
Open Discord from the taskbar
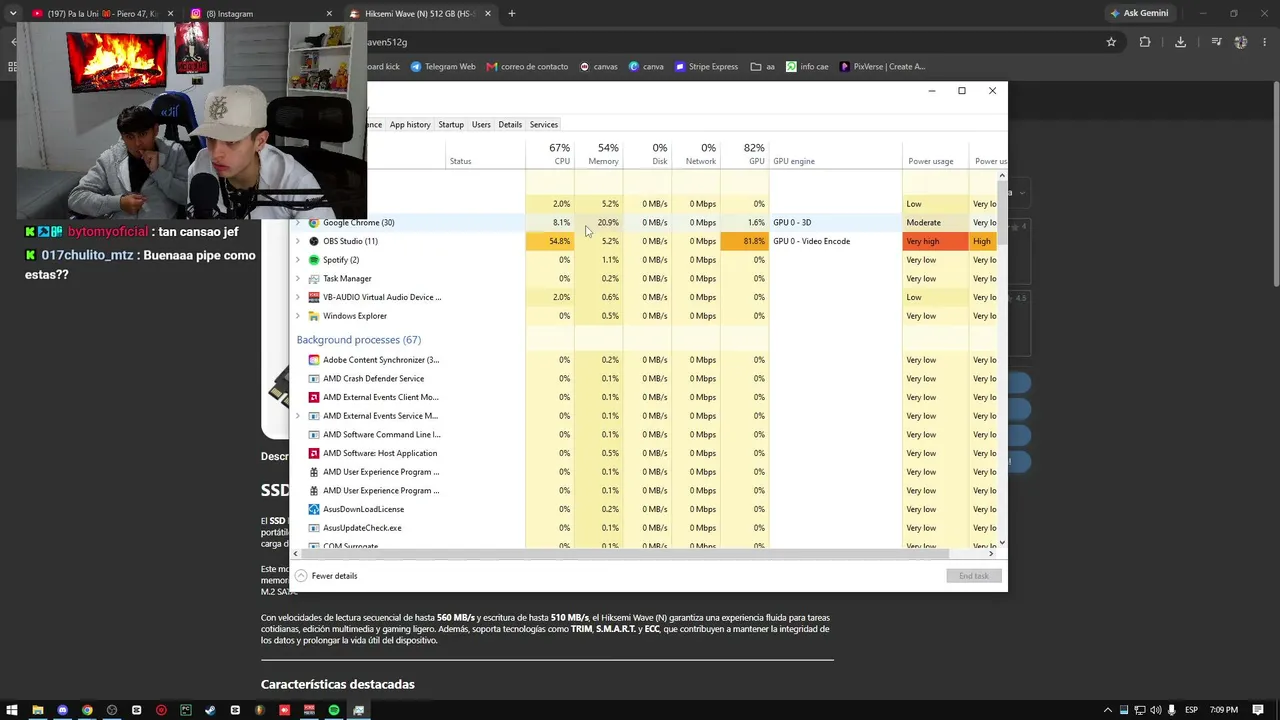tap(62, 710)
